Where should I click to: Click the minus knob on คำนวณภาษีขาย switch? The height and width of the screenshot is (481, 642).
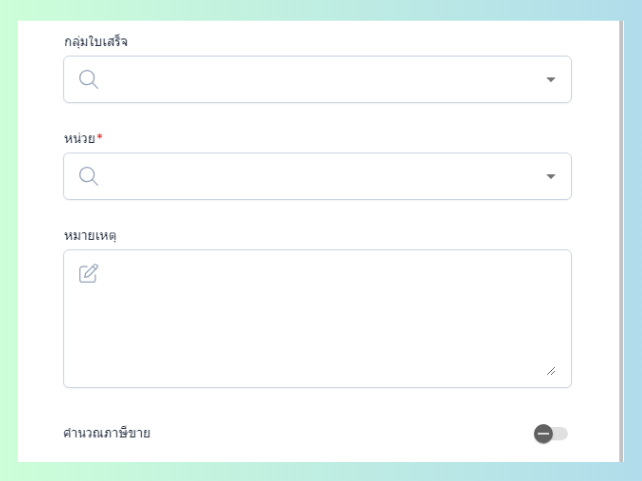click(x=543, y=433)
